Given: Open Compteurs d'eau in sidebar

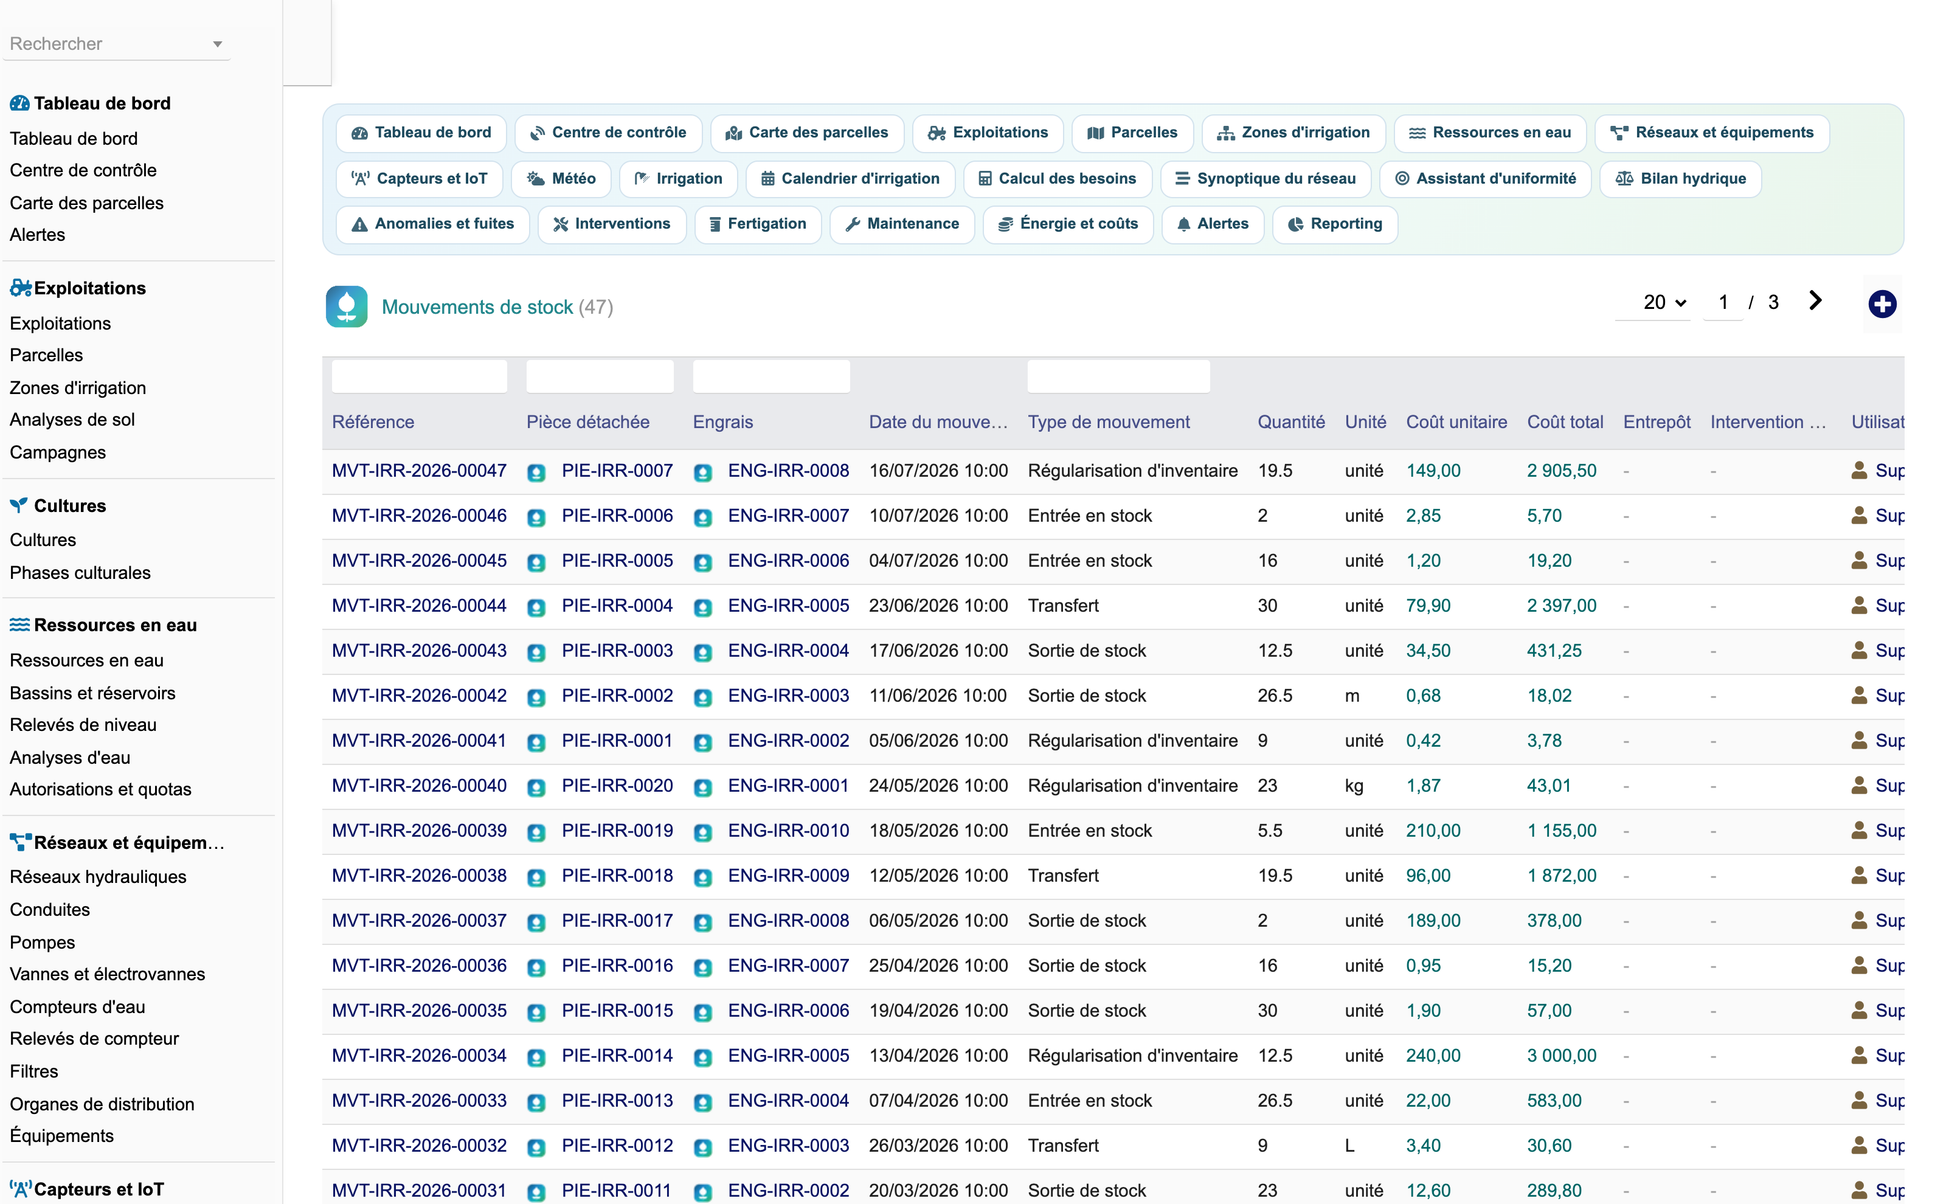Looking at the screenshot, I should pos(77,1007).
